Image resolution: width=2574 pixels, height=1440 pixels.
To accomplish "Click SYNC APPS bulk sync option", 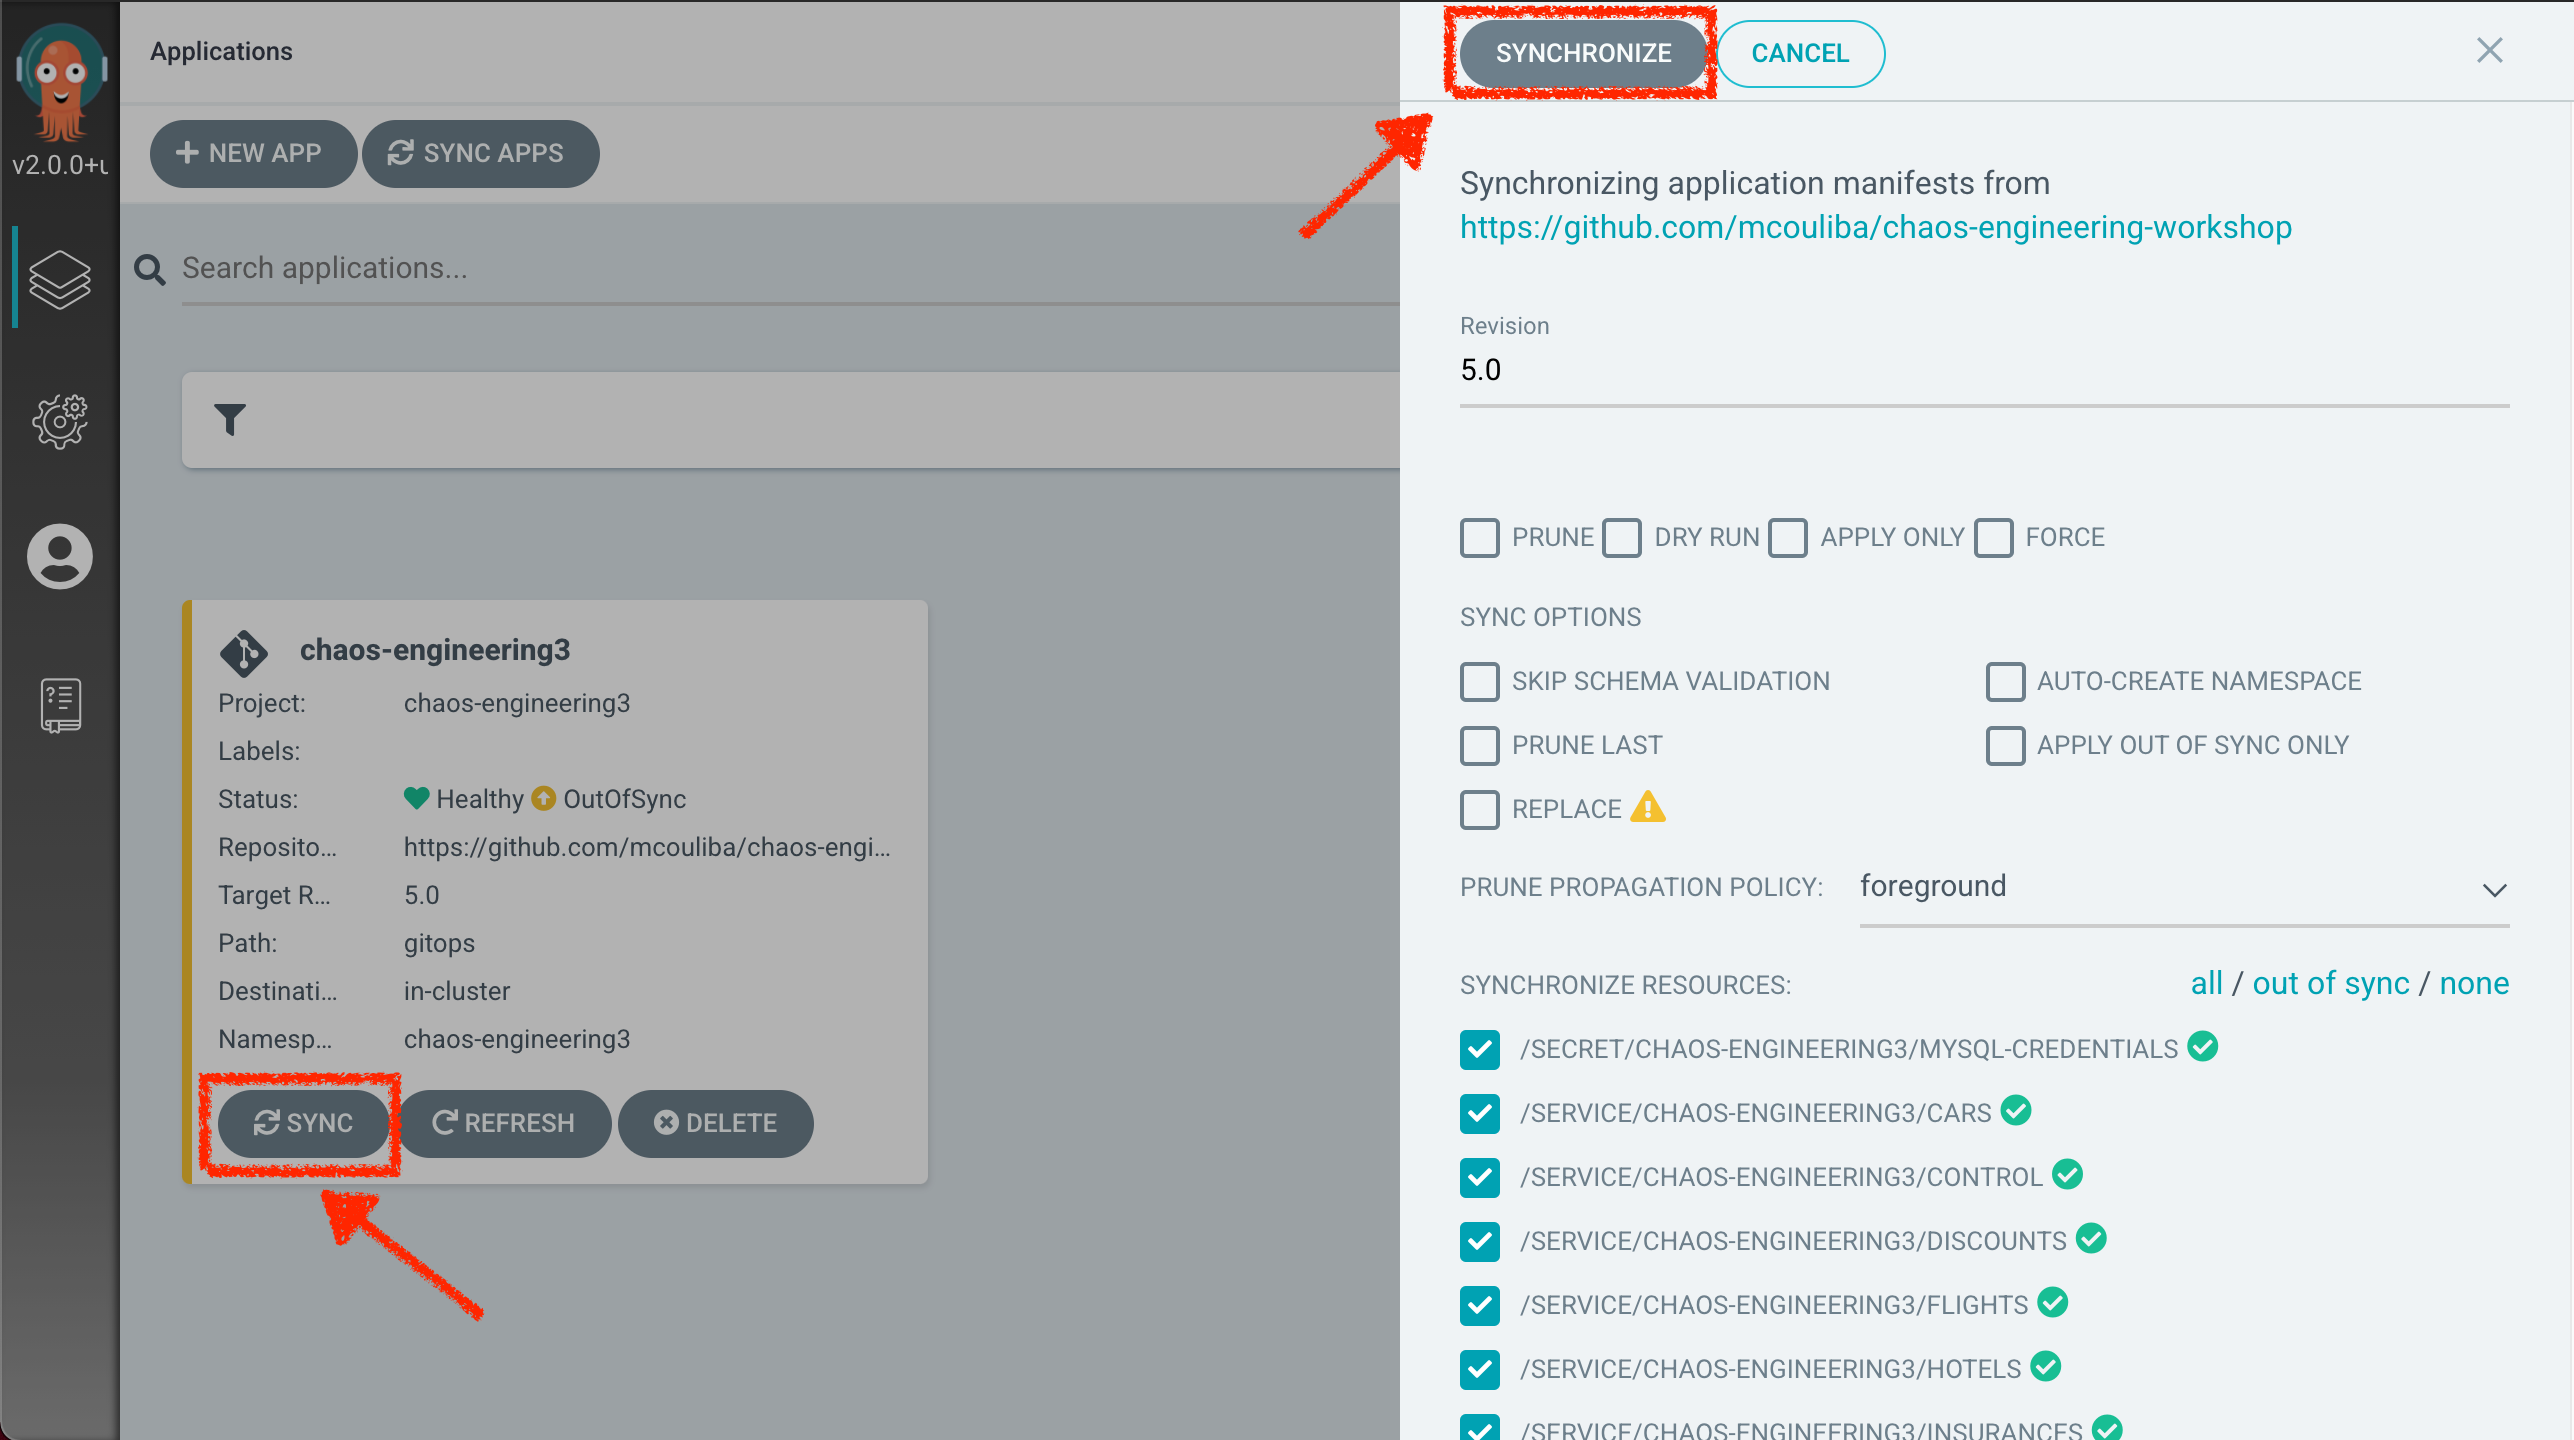I will pos(477,152).
